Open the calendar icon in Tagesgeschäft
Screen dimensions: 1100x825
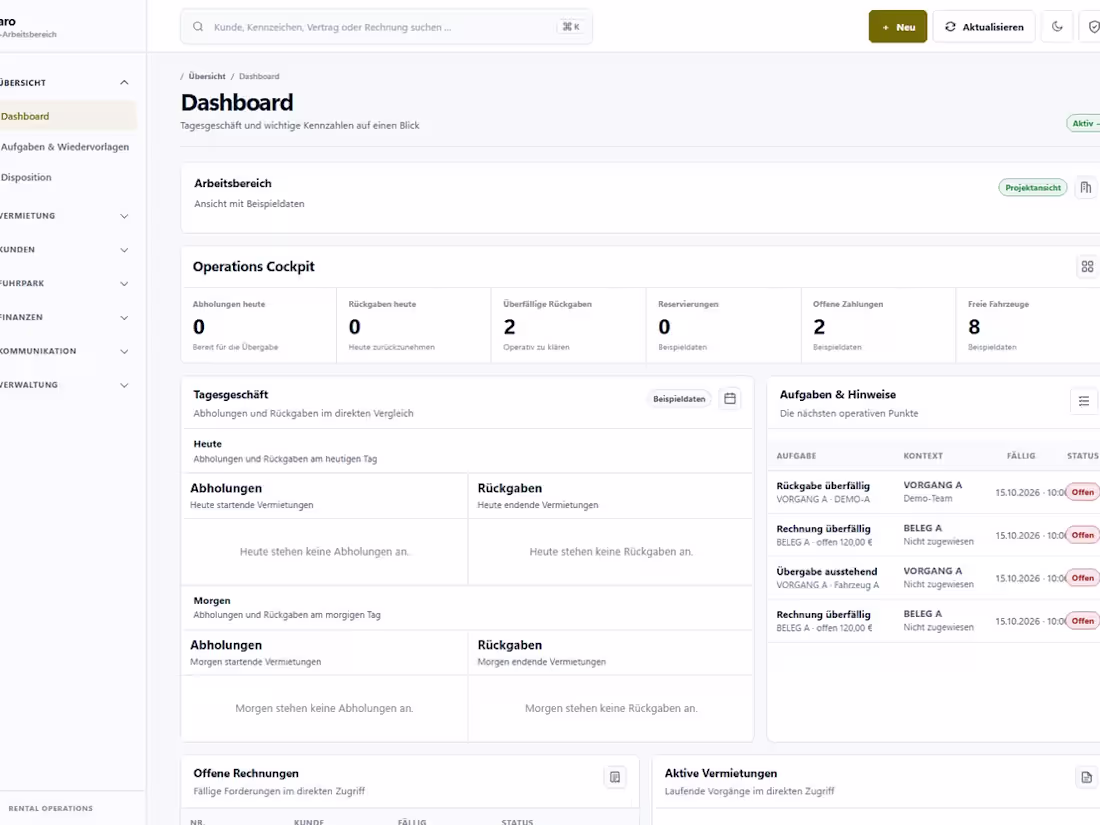point(730,398)
